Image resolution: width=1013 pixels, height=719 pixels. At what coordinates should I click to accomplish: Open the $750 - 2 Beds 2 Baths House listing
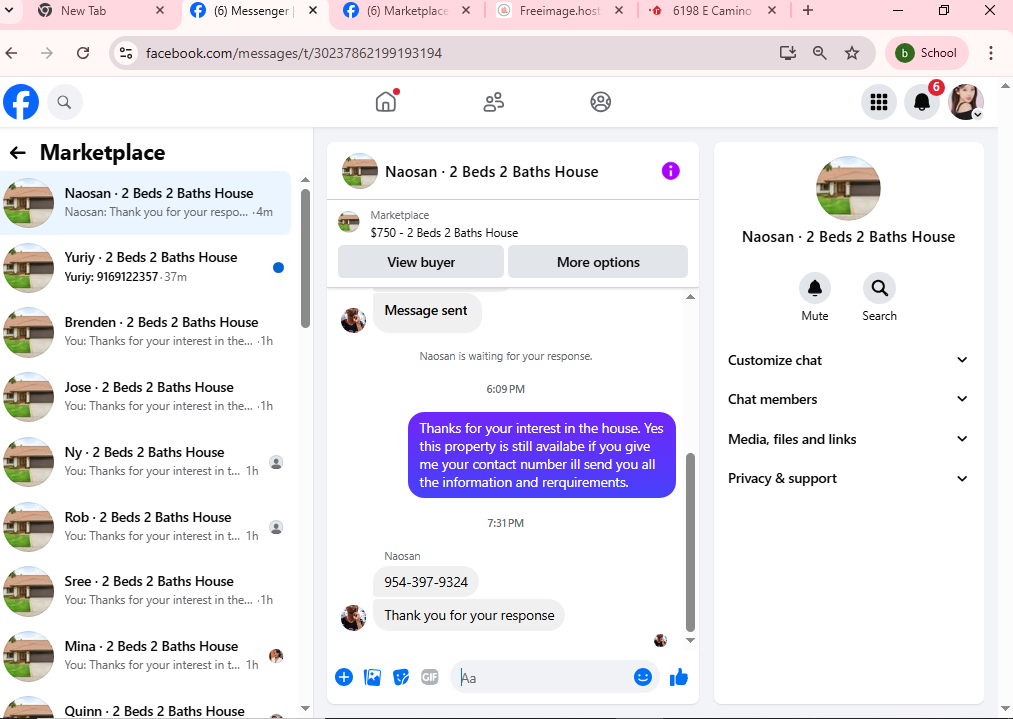point(444,233)
